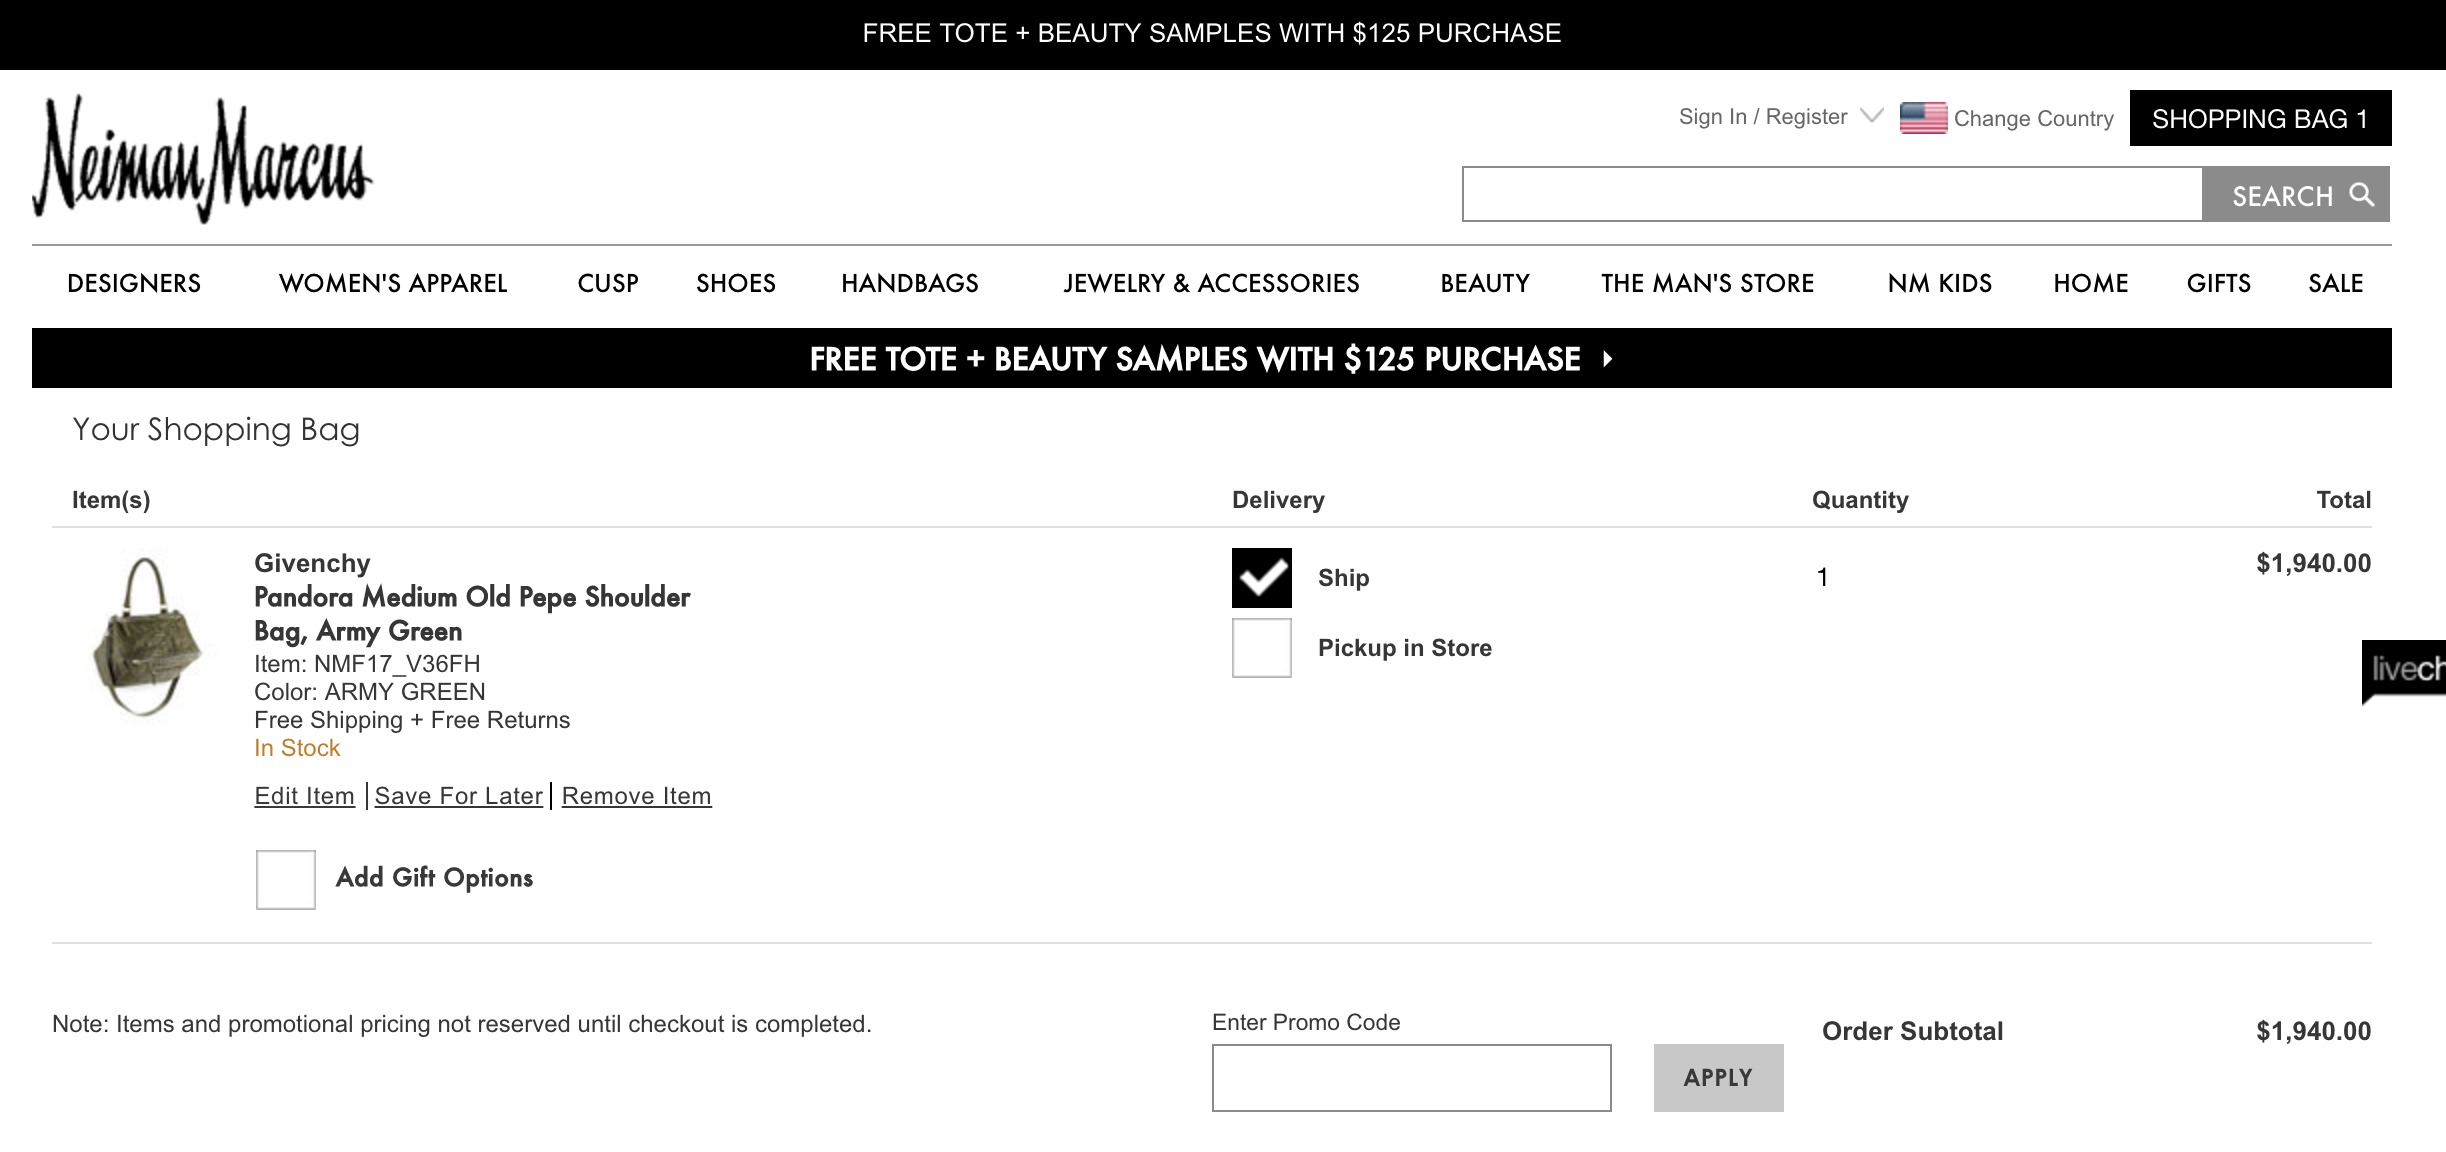The width and height of the screenshot is (2446, 1152).
Task: Open the Handbags menu
Action: pyautogui.click(x=909, y=283)
